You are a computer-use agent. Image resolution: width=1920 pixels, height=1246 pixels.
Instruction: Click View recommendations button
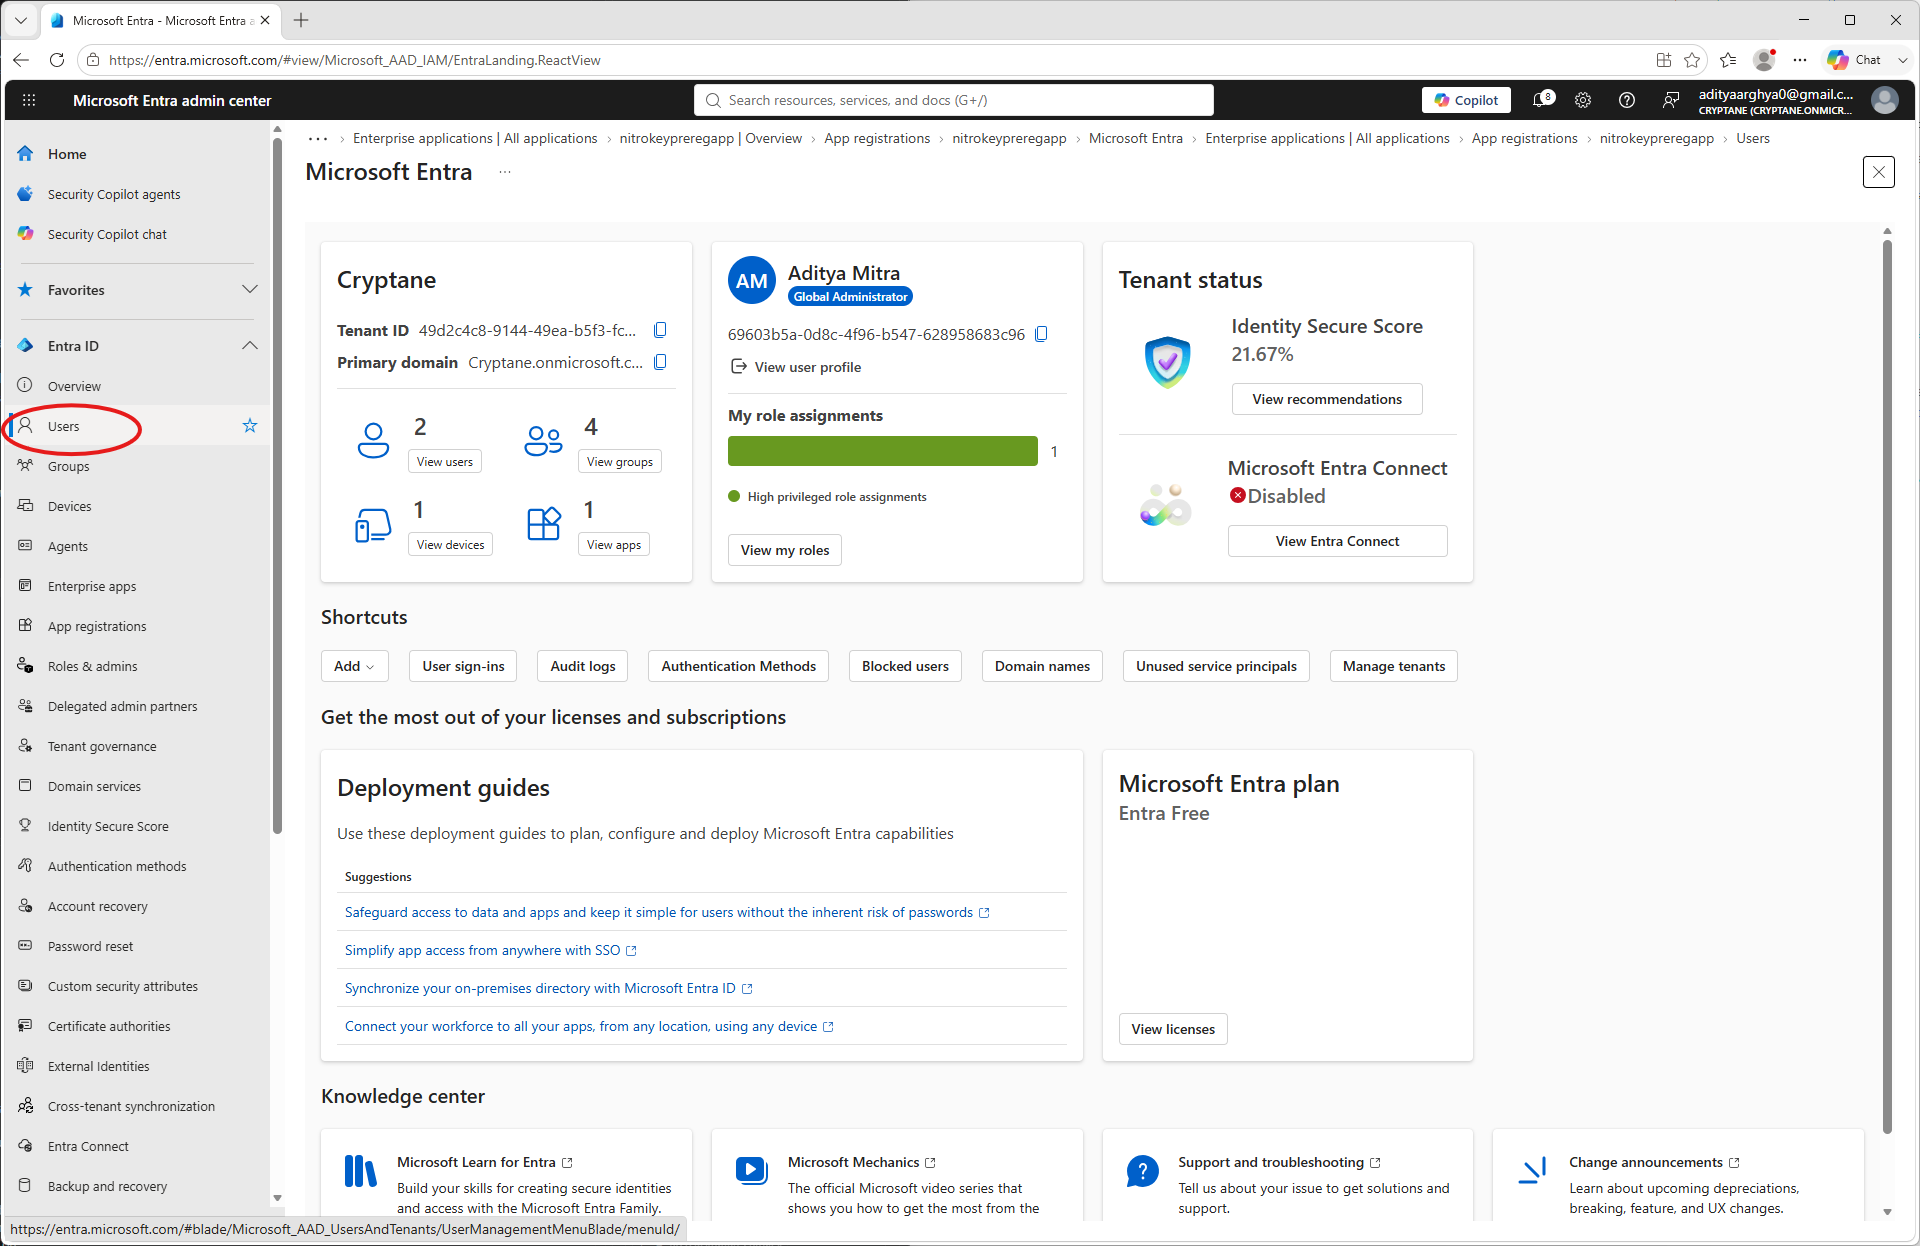coord(1327,399)
